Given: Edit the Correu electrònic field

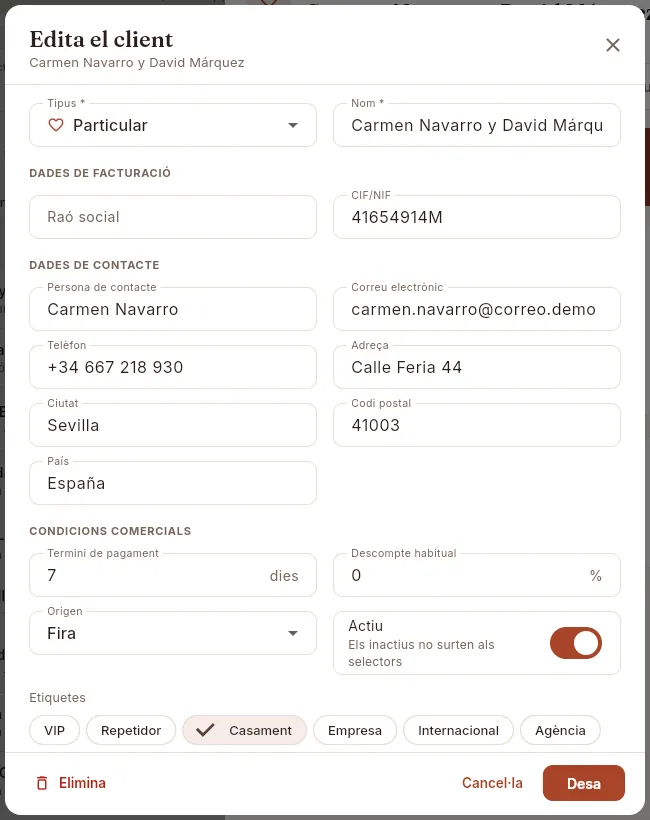Looking at the screenshot, I should tap(477, 309).
